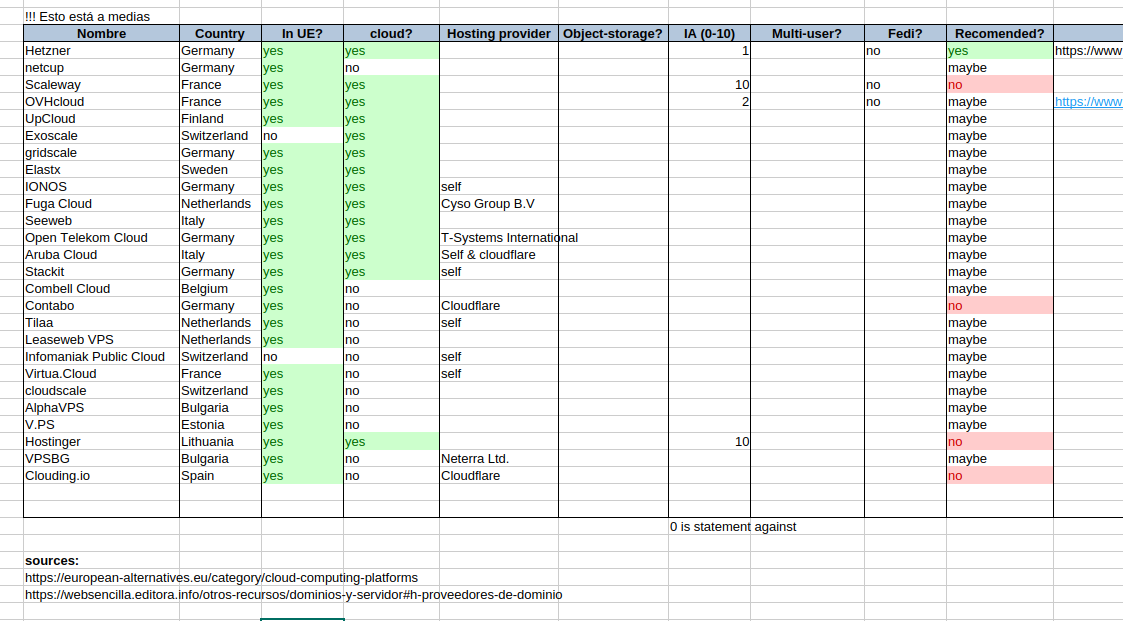Select Hostinger's IA score 10 cell
The height and width of the screenshot is (621, 1123).
[709, 442]
